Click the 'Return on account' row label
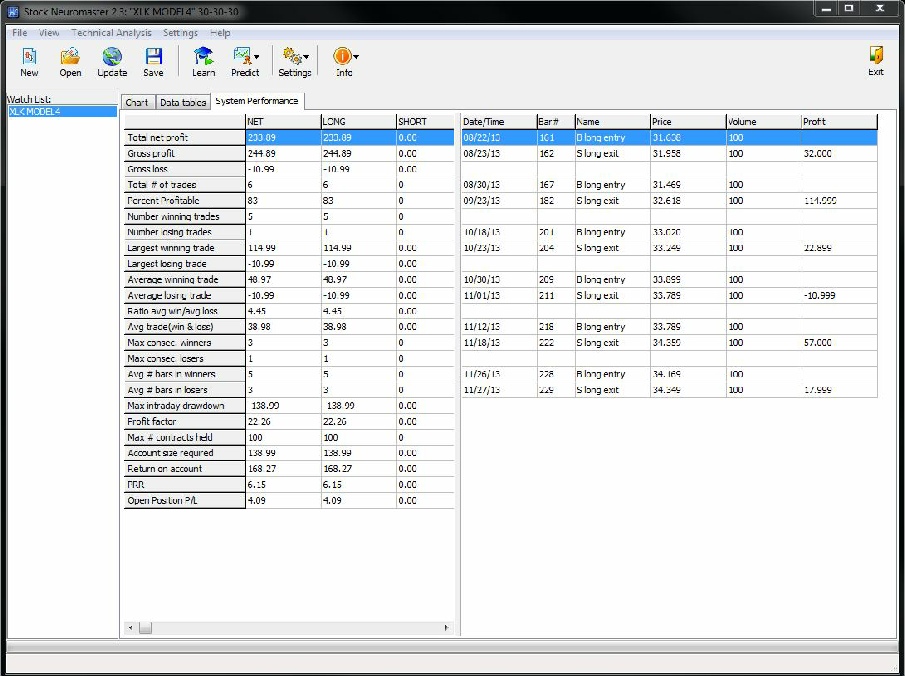Image resolution: width=905 pixels, height=676 pixels. pyautogui.click(x=185, y=469)
